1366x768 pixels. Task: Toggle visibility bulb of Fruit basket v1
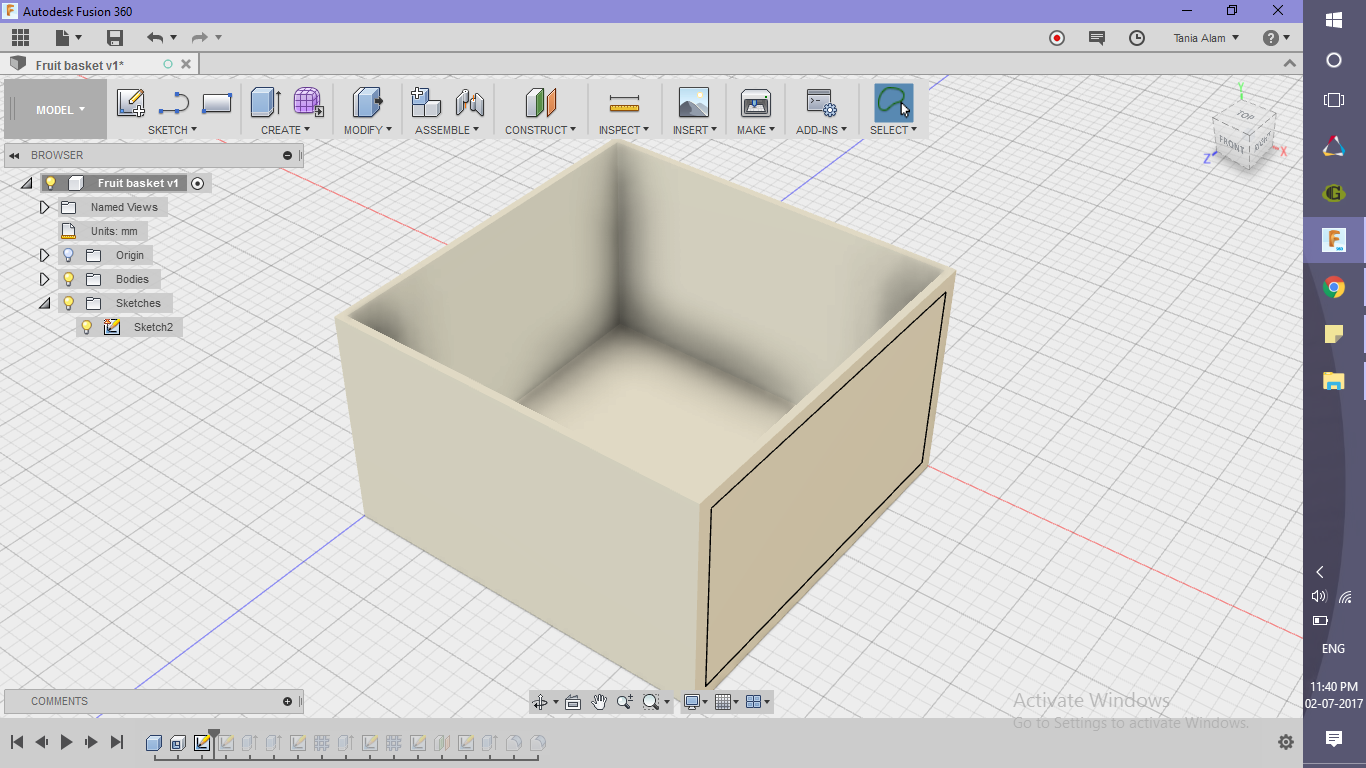pyautogui.click(x=51, y=183)
